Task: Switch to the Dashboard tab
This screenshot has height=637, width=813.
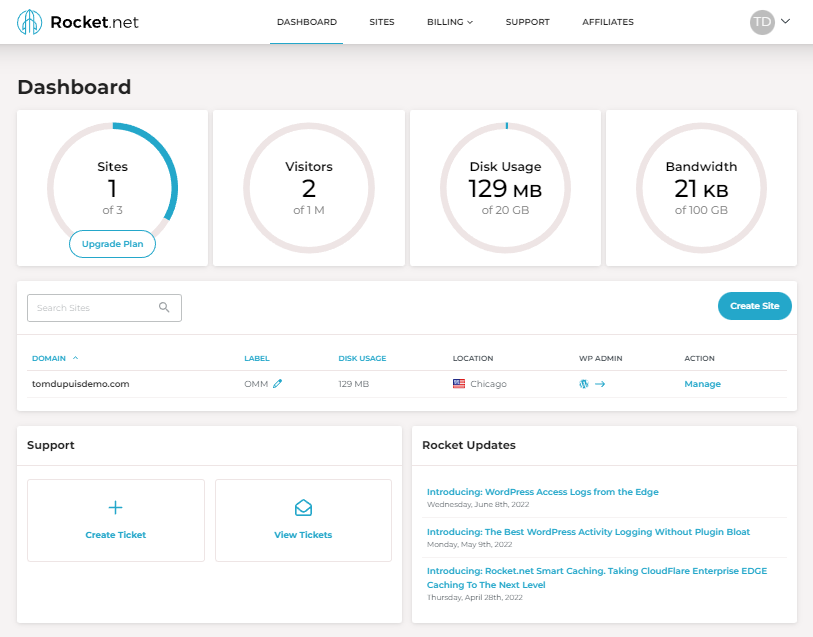Action: (x=306, y=21)
